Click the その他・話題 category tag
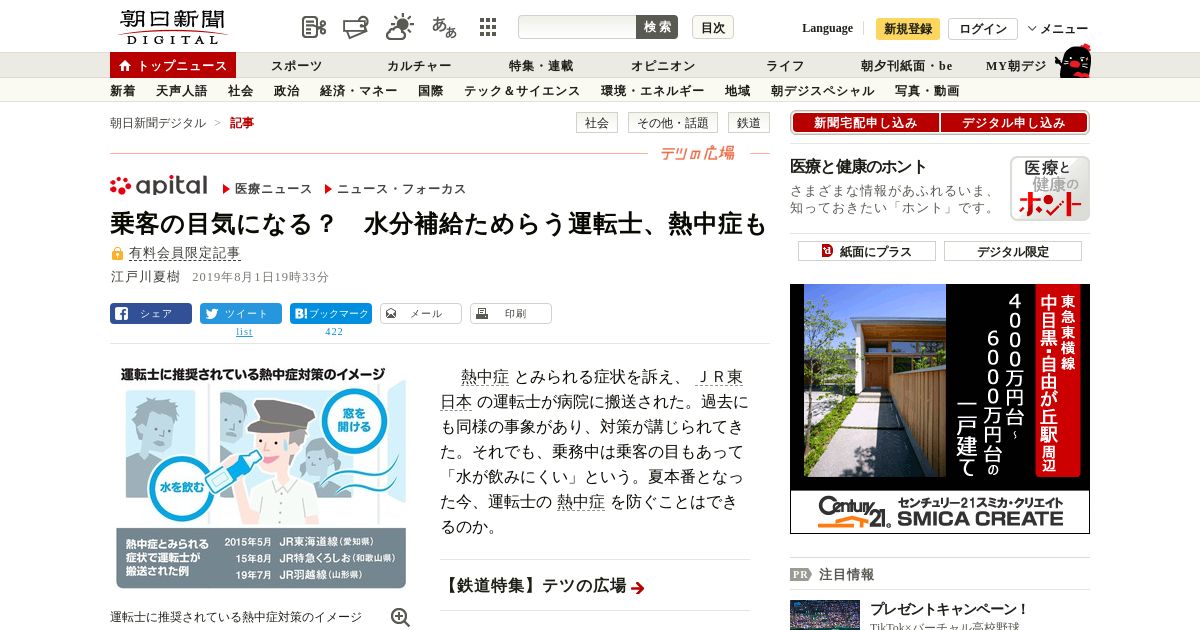 coord(673,123)
